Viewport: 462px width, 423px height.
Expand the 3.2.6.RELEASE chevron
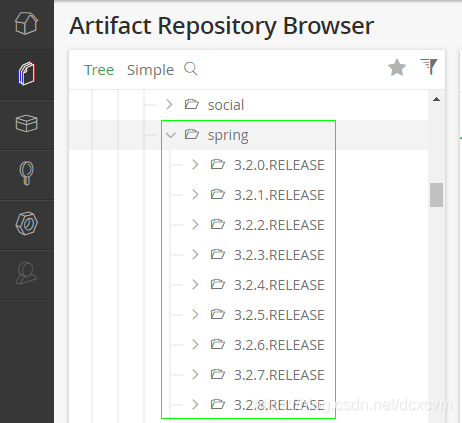pyautogui.click(x=195, y=345)
